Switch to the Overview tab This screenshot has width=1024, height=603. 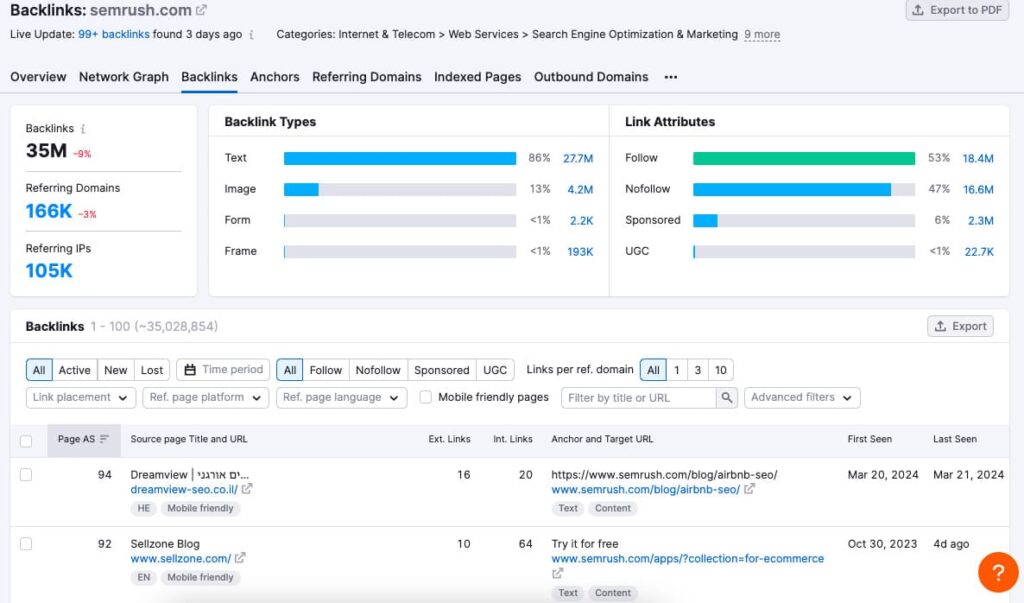[x=38, y=77]
